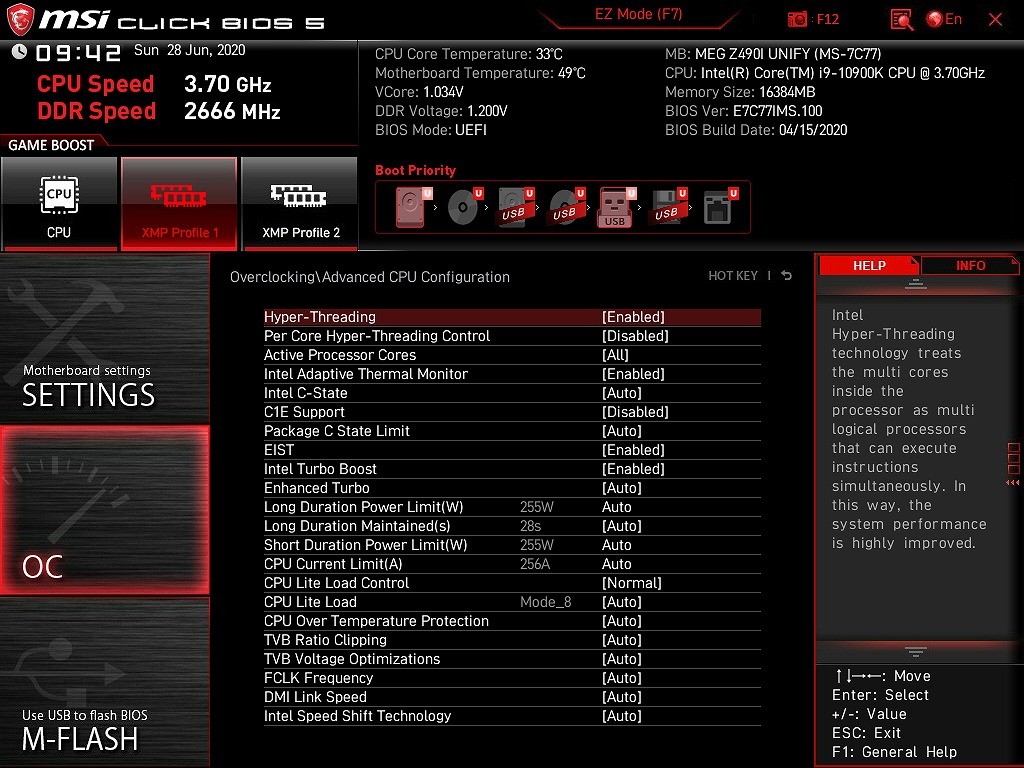Screen dimensions: 1024x768
Task: Select the USB flash drive boot icon
Action: [x=615, y=208]
